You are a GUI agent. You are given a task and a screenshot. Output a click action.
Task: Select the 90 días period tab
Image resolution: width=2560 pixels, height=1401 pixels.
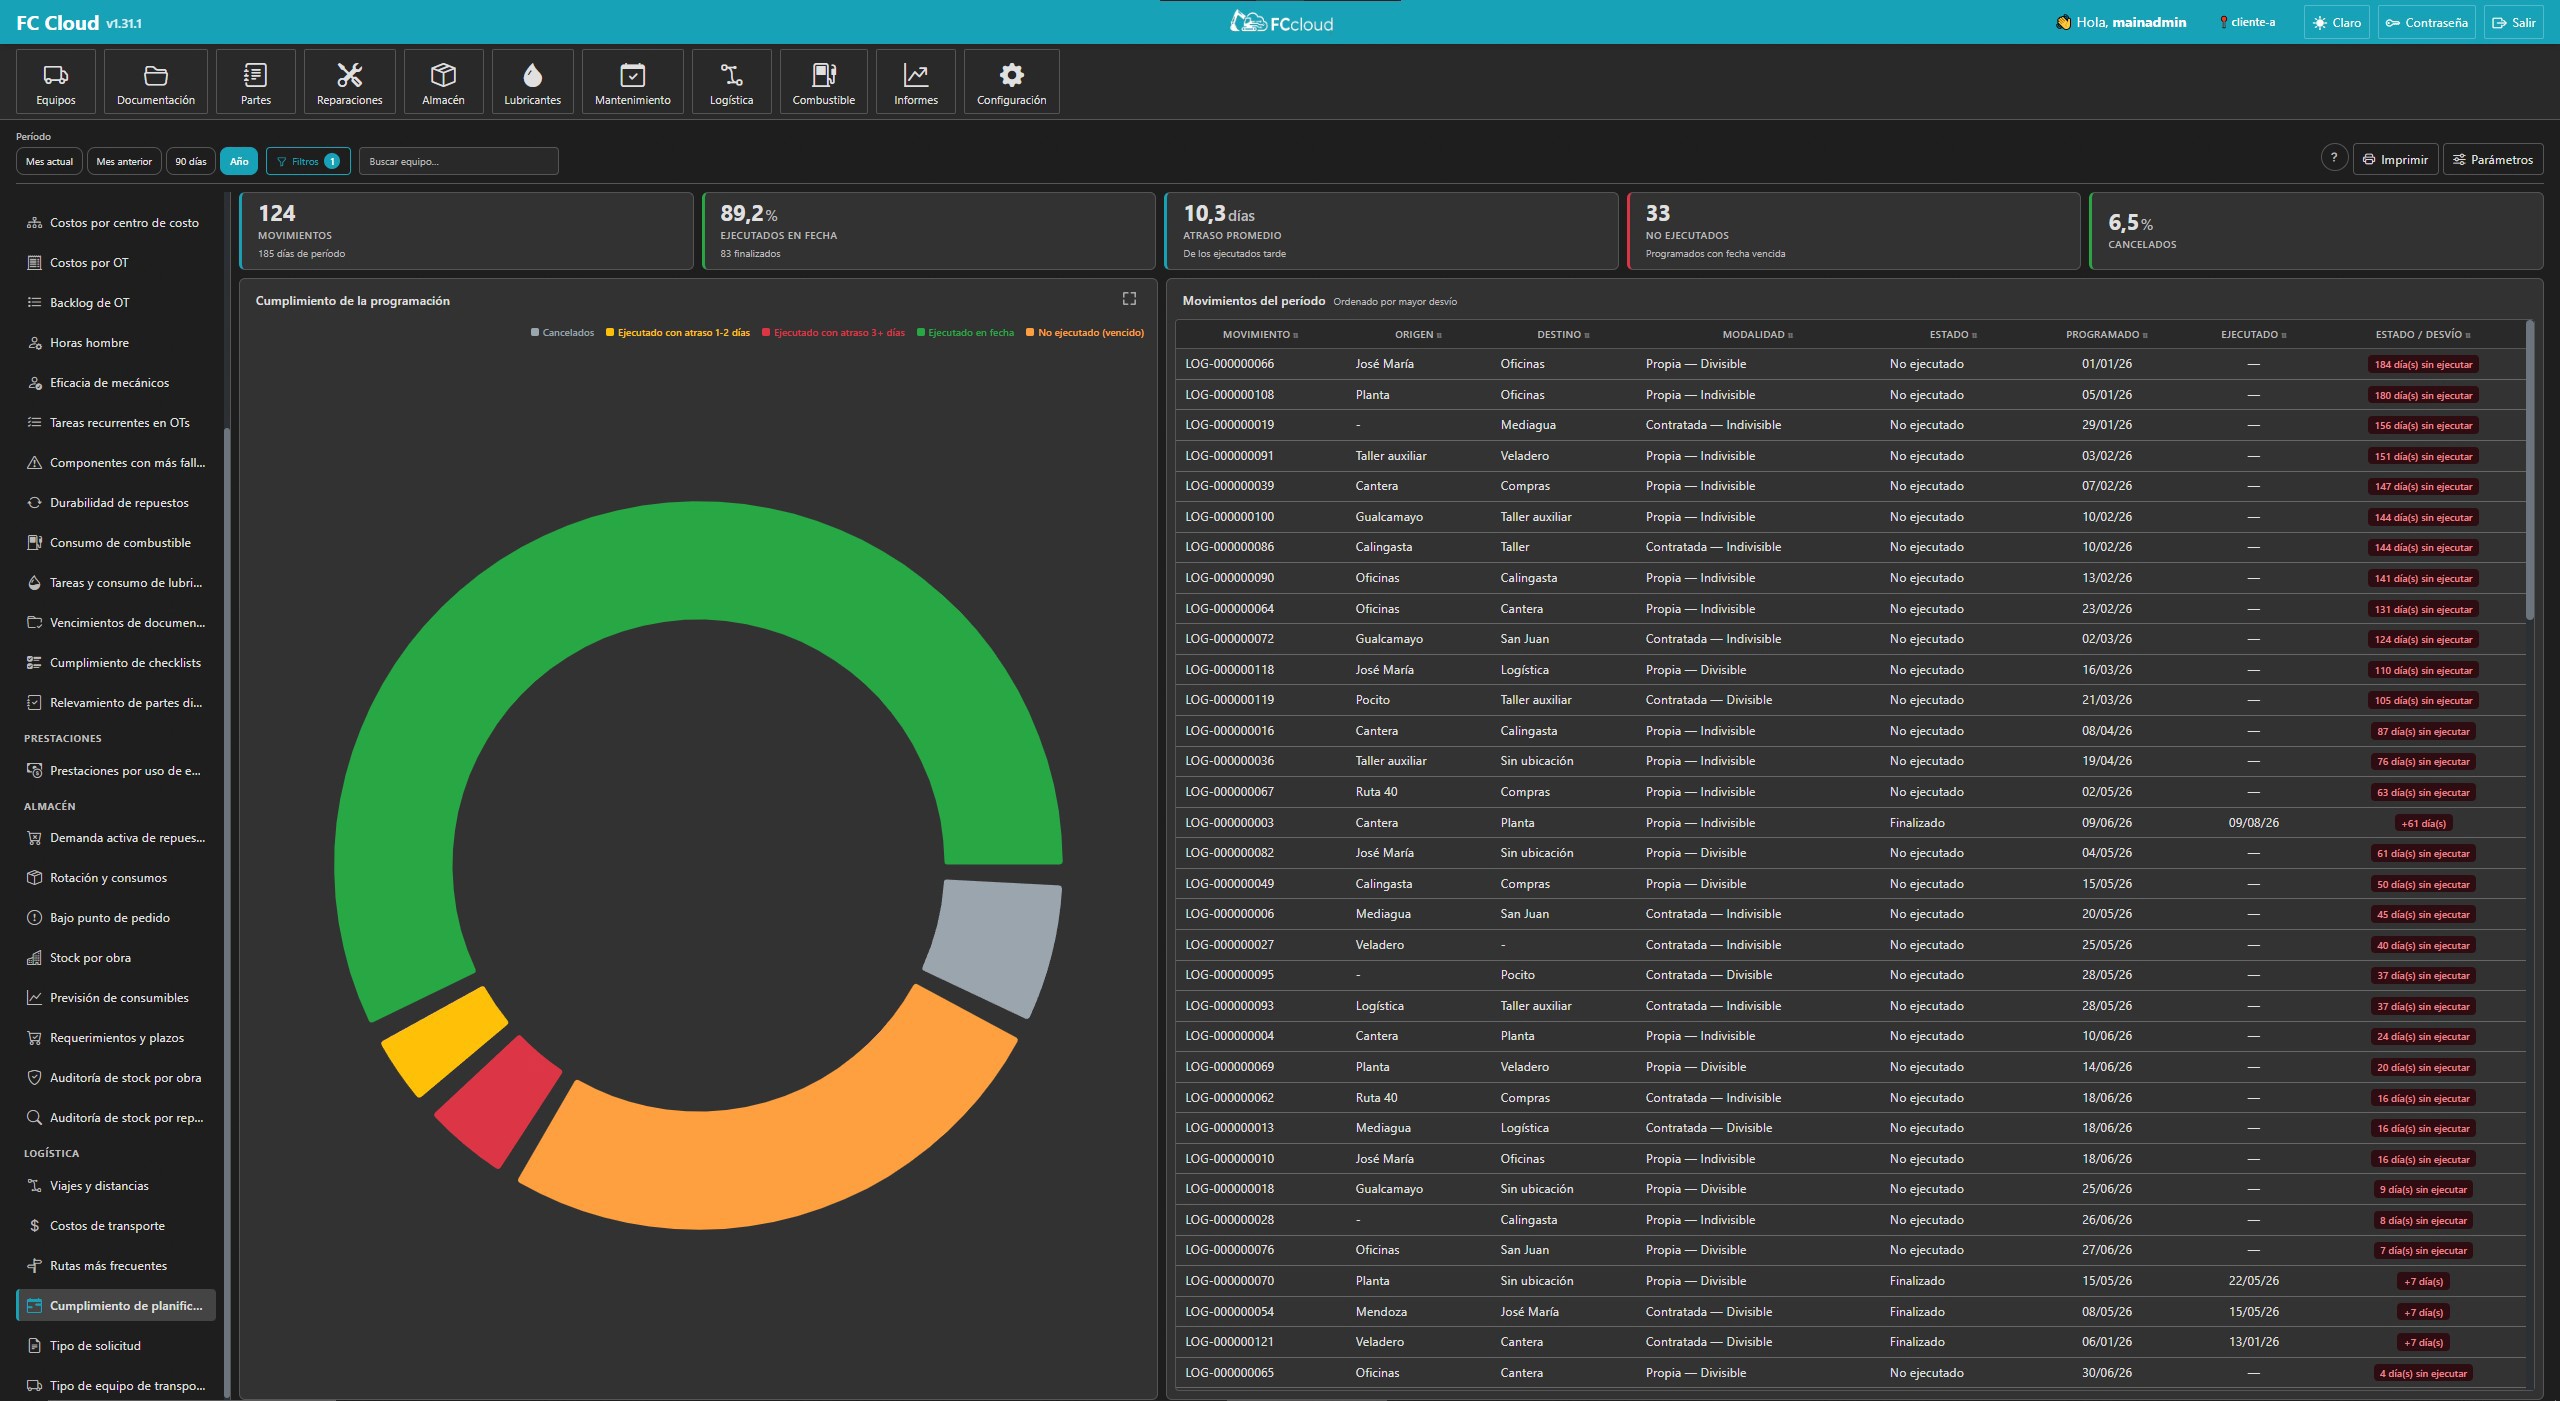[x=190, y=161]
